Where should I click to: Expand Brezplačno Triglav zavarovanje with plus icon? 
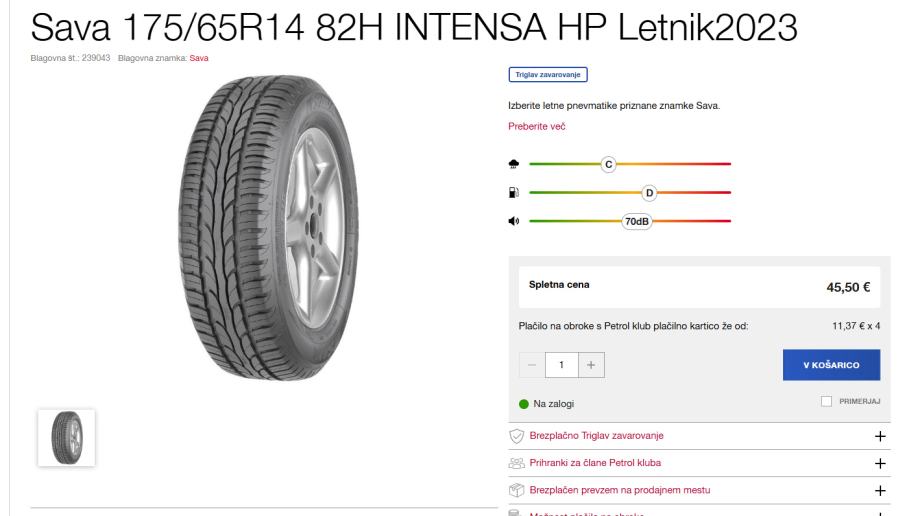click(880, 436)
